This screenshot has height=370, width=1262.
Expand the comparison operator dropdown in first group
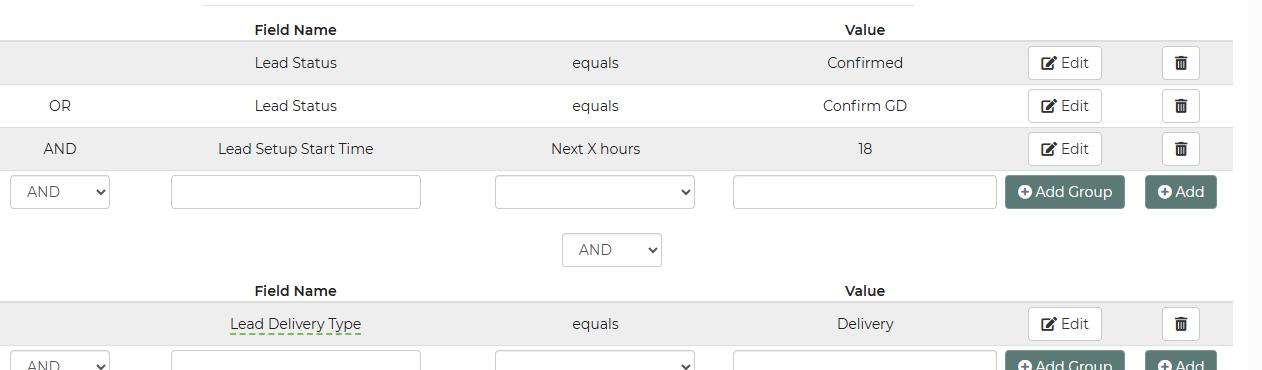pyautogui.click(x=595, y=192)
